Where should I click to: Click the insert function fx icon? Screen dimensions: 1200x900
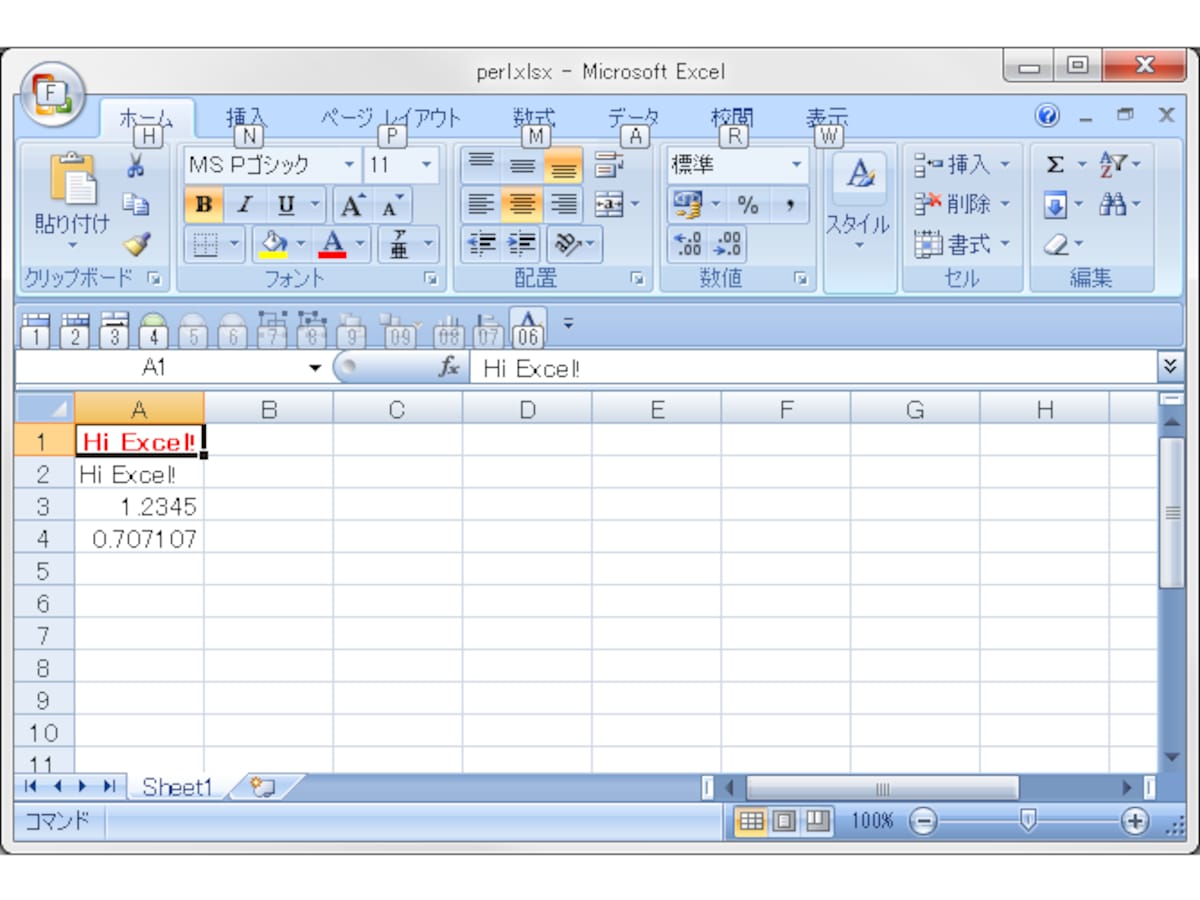pos(449,368)
